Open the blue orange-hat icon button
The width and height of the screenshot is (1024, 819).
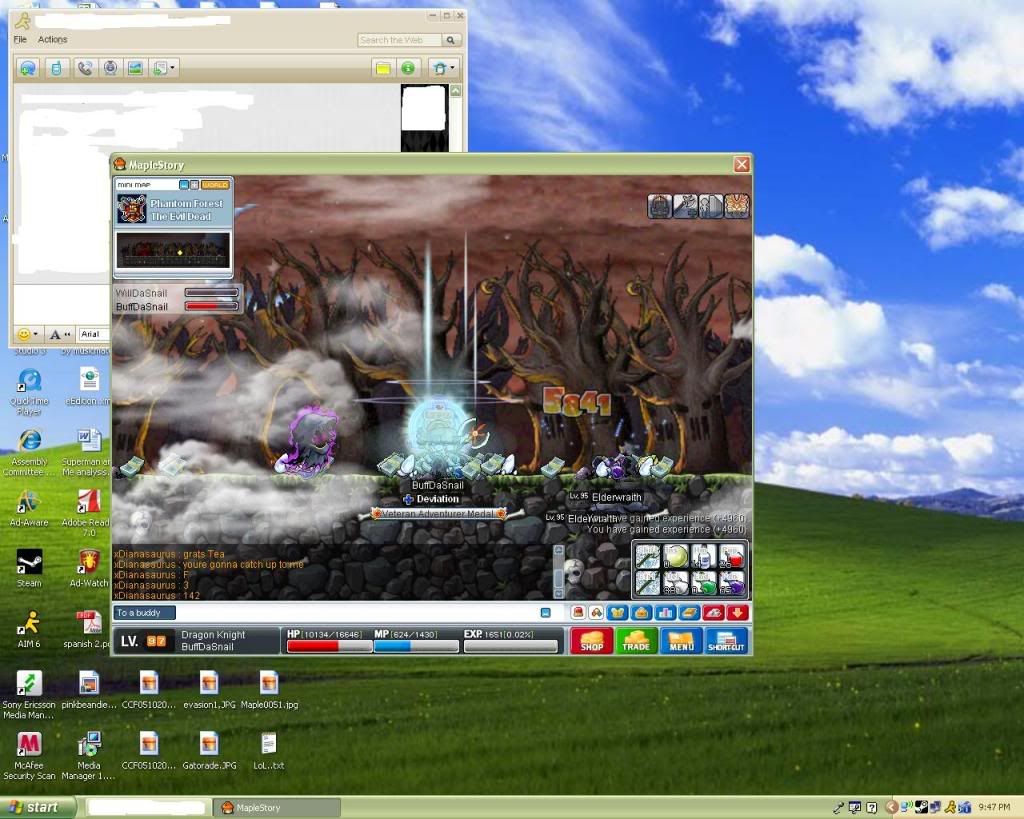641,613
